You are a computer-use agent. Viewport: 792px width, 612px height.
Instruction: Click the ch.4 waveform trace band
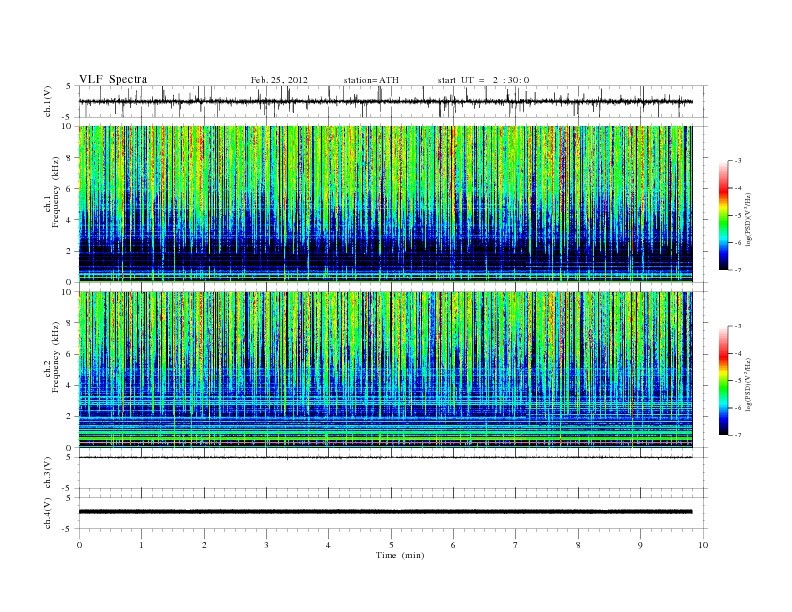point(385,512)
